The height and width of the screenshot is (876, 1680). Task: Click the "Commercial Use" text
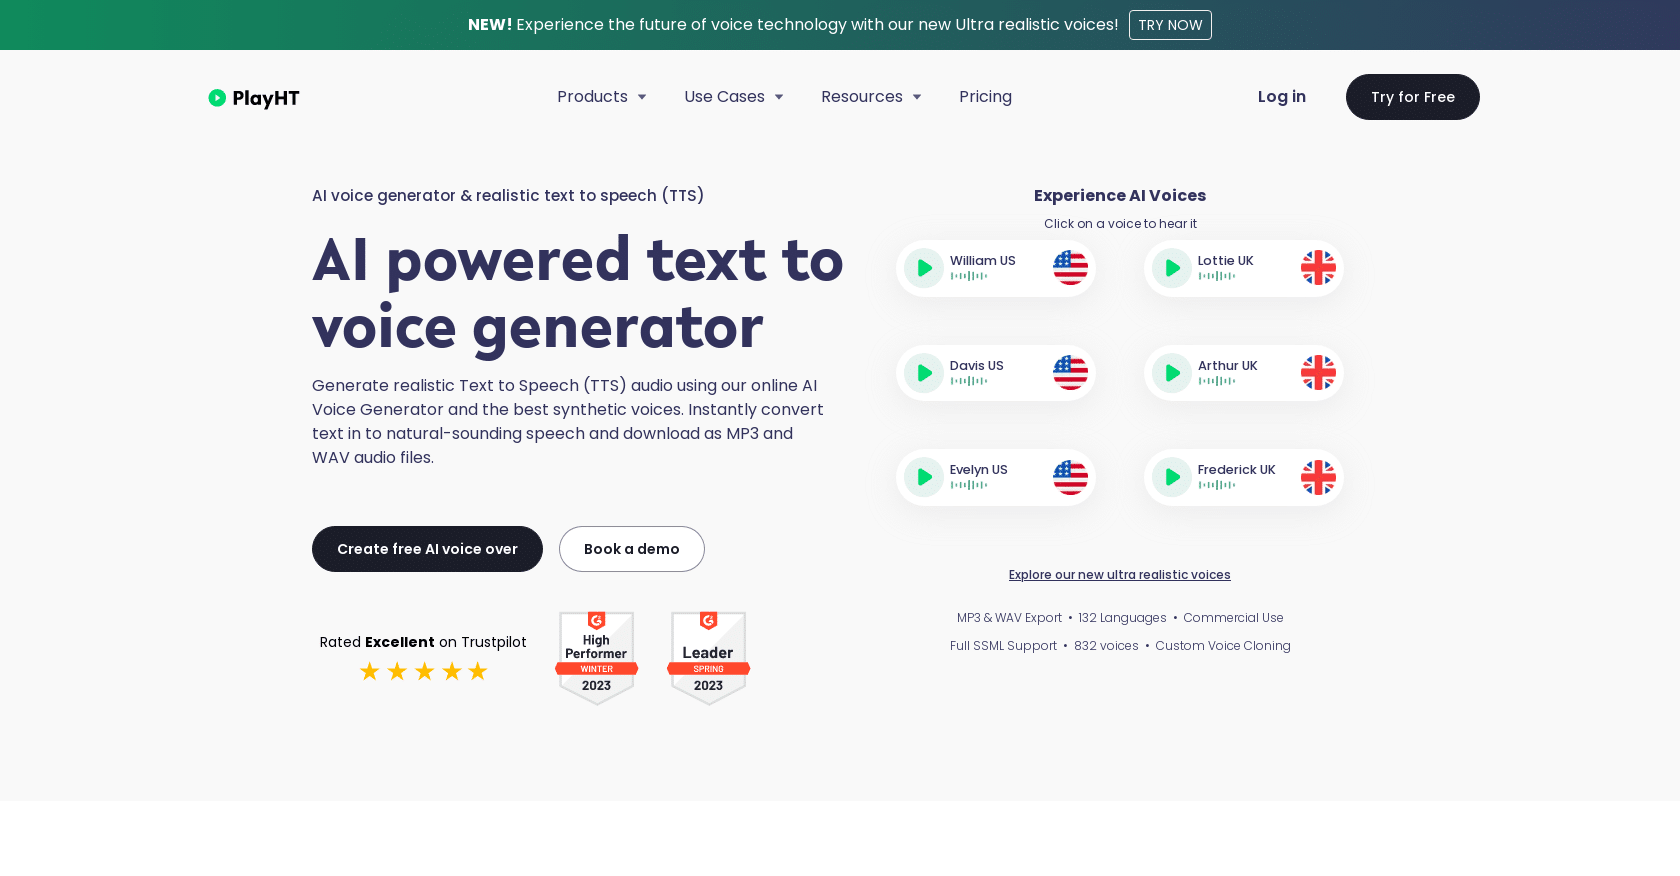point(1233,618)
